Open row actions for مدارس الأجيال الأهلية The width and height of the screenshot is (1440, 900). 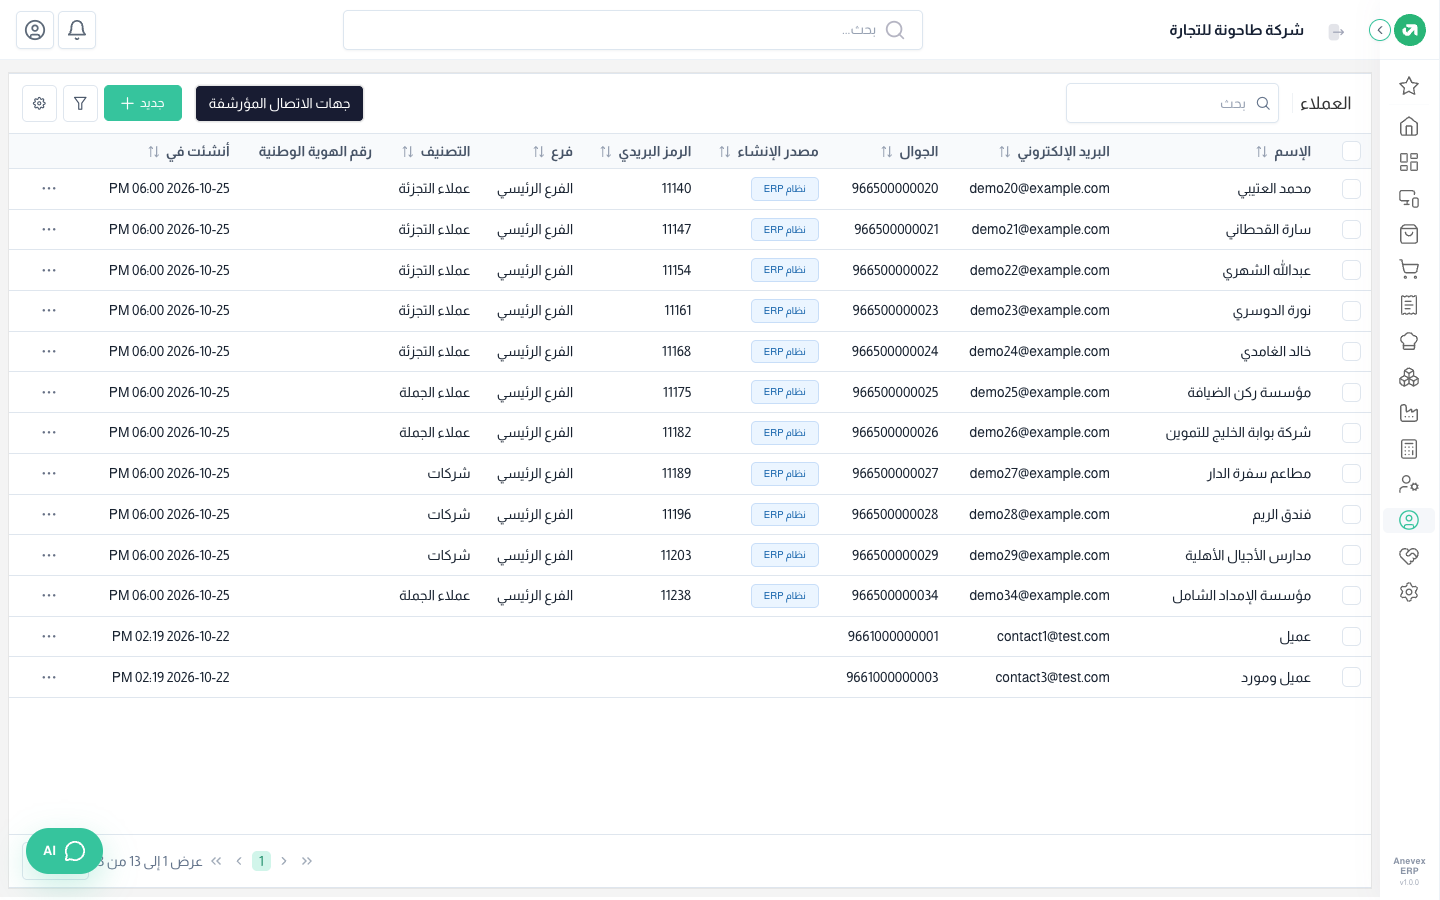click(x=49, y=555)
